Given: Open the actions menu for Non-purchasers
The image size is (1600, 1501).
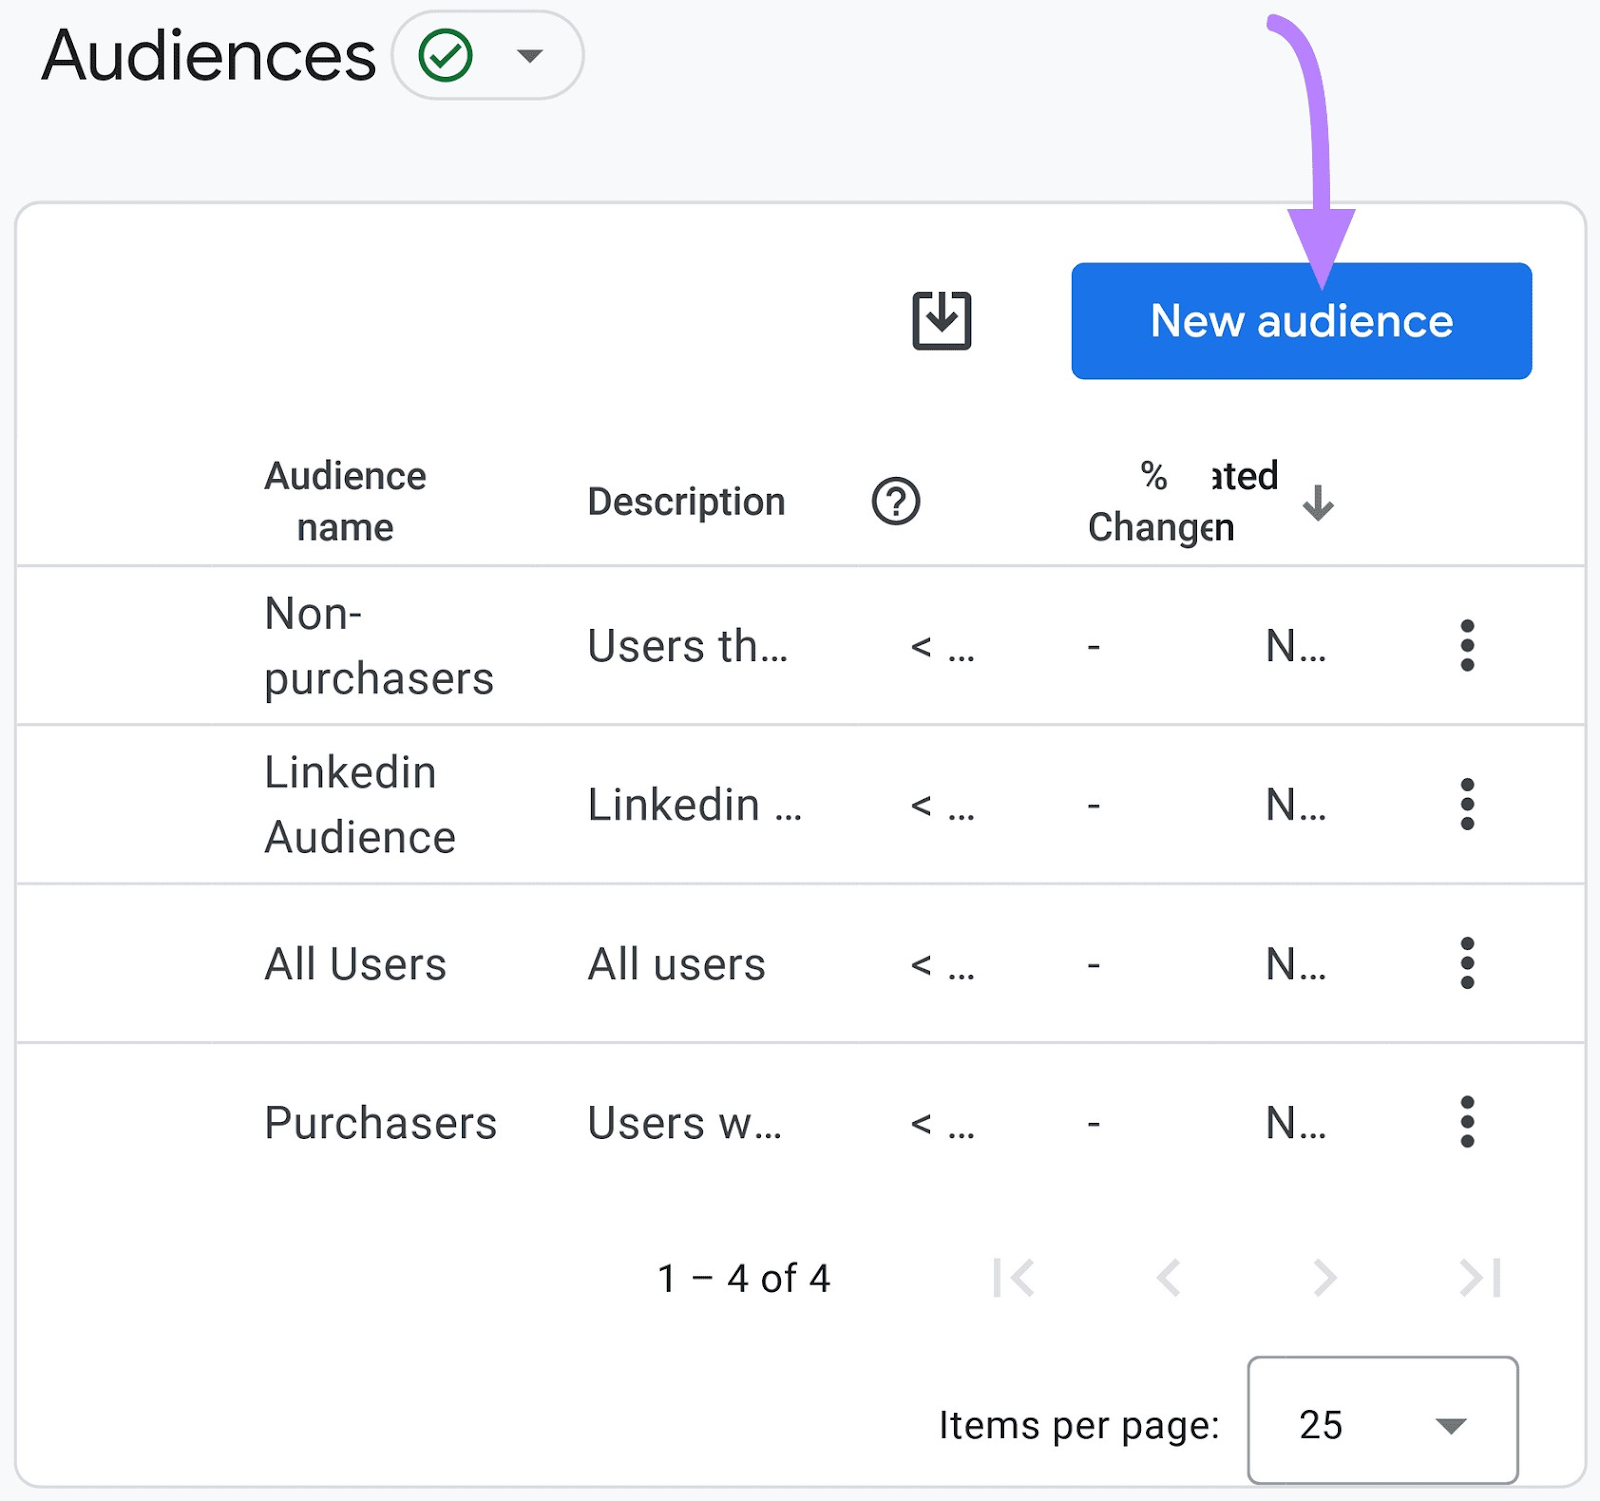Looking at the screenshot, I should tap(1467, 646).
